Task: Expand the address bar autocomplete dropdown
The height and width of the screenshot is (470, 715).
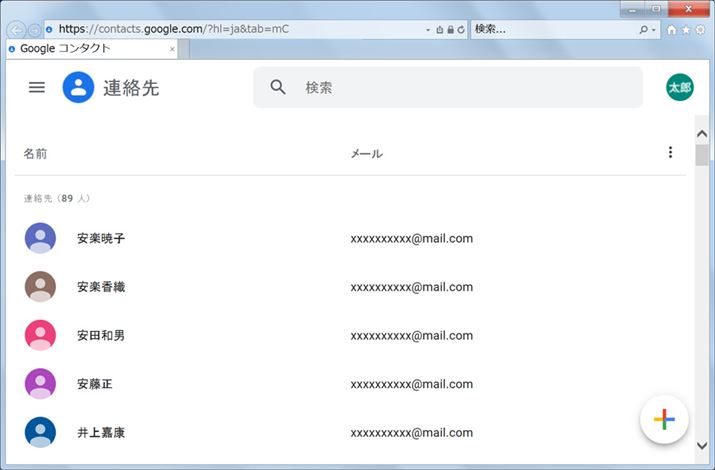Action: [x=428, y=30]
